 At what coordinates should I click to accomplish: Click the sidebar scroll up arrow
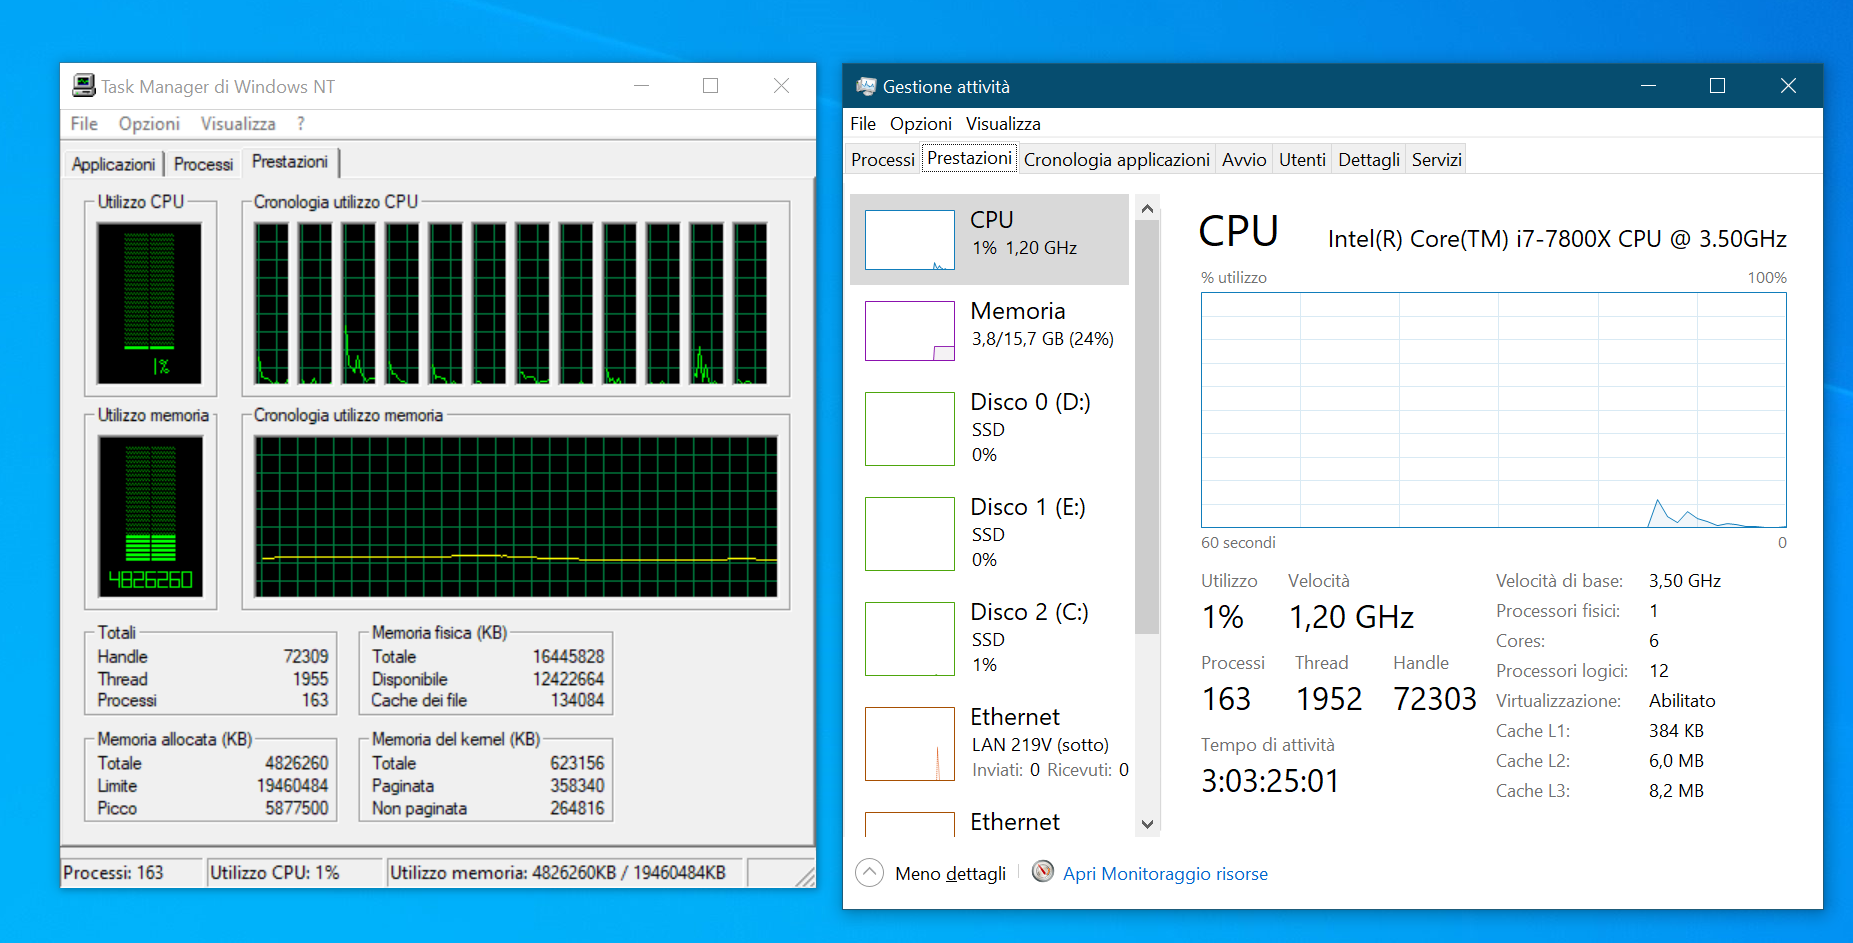pos(1148,208)
